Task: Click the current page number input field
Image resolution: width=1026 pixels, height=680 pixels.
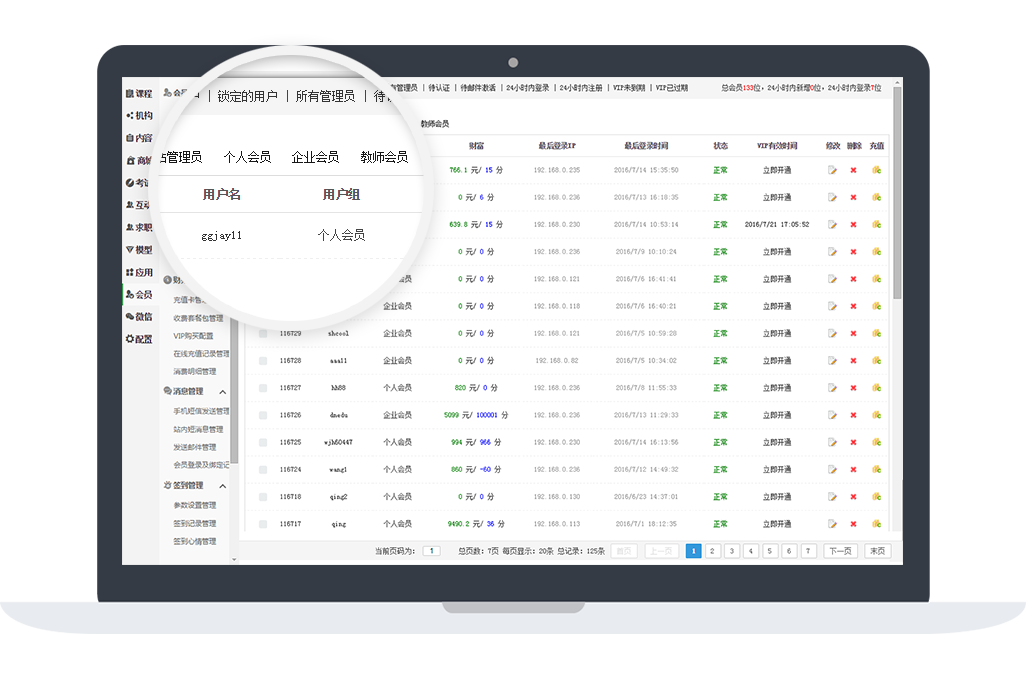Action: [x=431, y=551]
